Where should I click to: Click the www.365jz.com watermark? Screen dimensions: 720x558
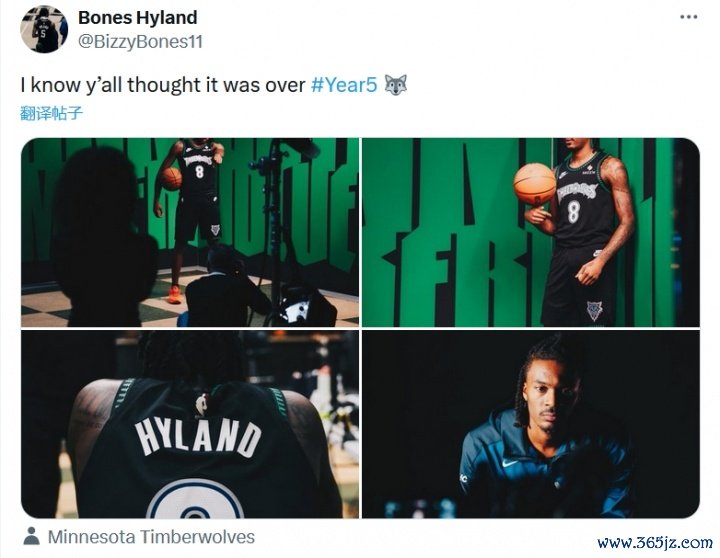tap(655, 543)
